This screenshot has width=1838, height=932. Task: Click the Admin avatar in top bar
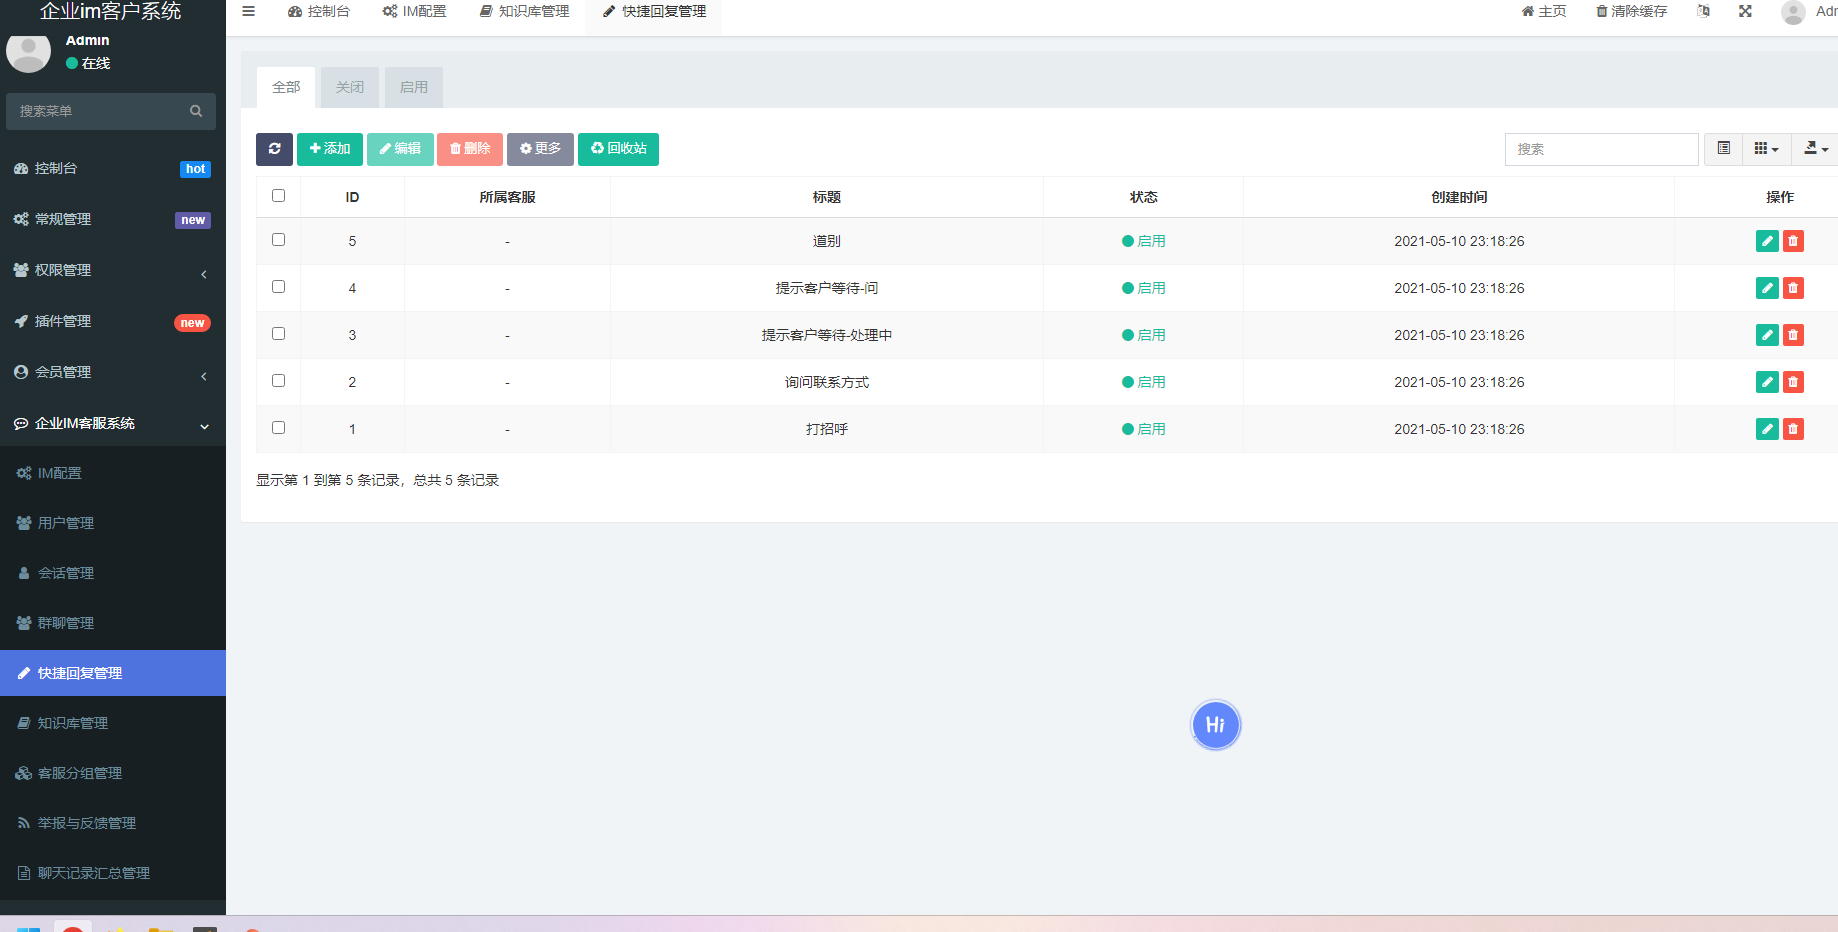tap(1793, 12)
